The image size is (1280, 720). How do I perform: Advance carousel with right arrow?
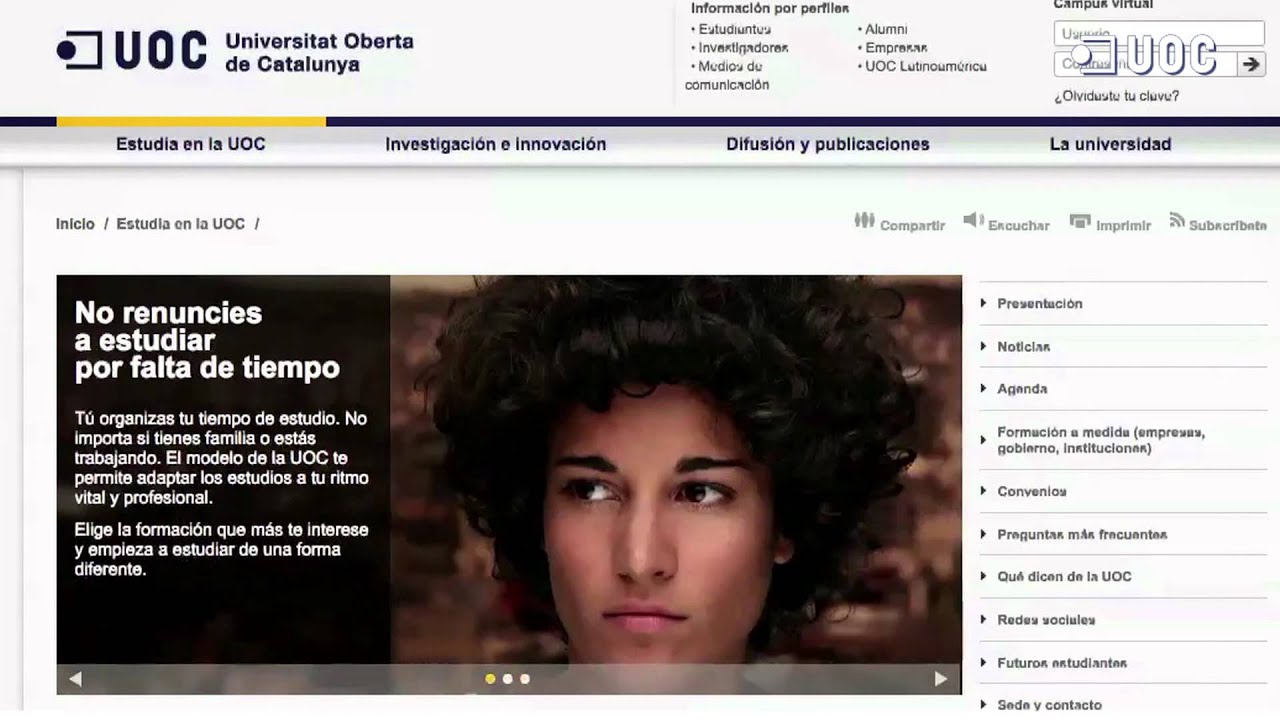pyautogui.click(x=940, y=679)
